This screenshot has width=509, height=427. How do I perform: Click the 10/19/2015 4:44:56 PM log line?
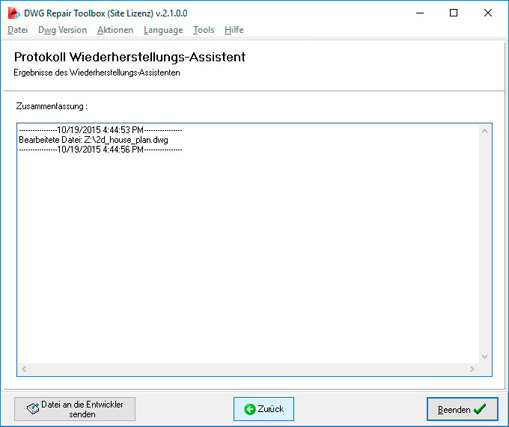(x=100, y=149)
